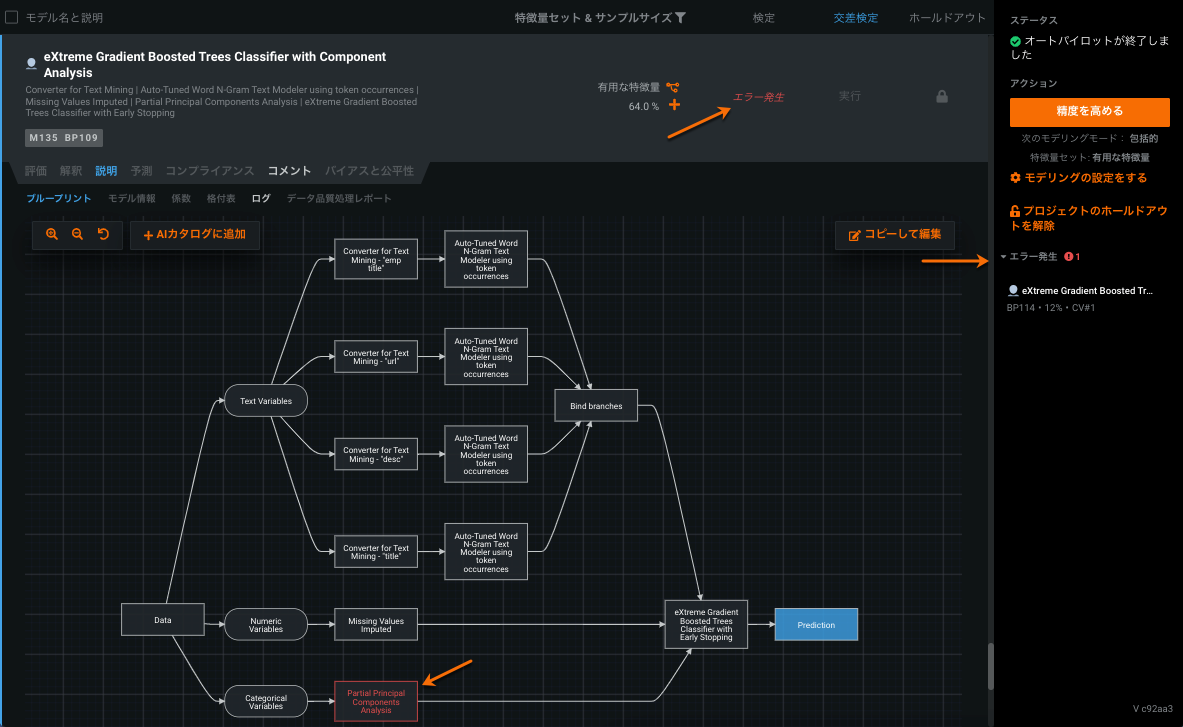Select the red Partial Principal Components Analysis node

coord(375,702)
